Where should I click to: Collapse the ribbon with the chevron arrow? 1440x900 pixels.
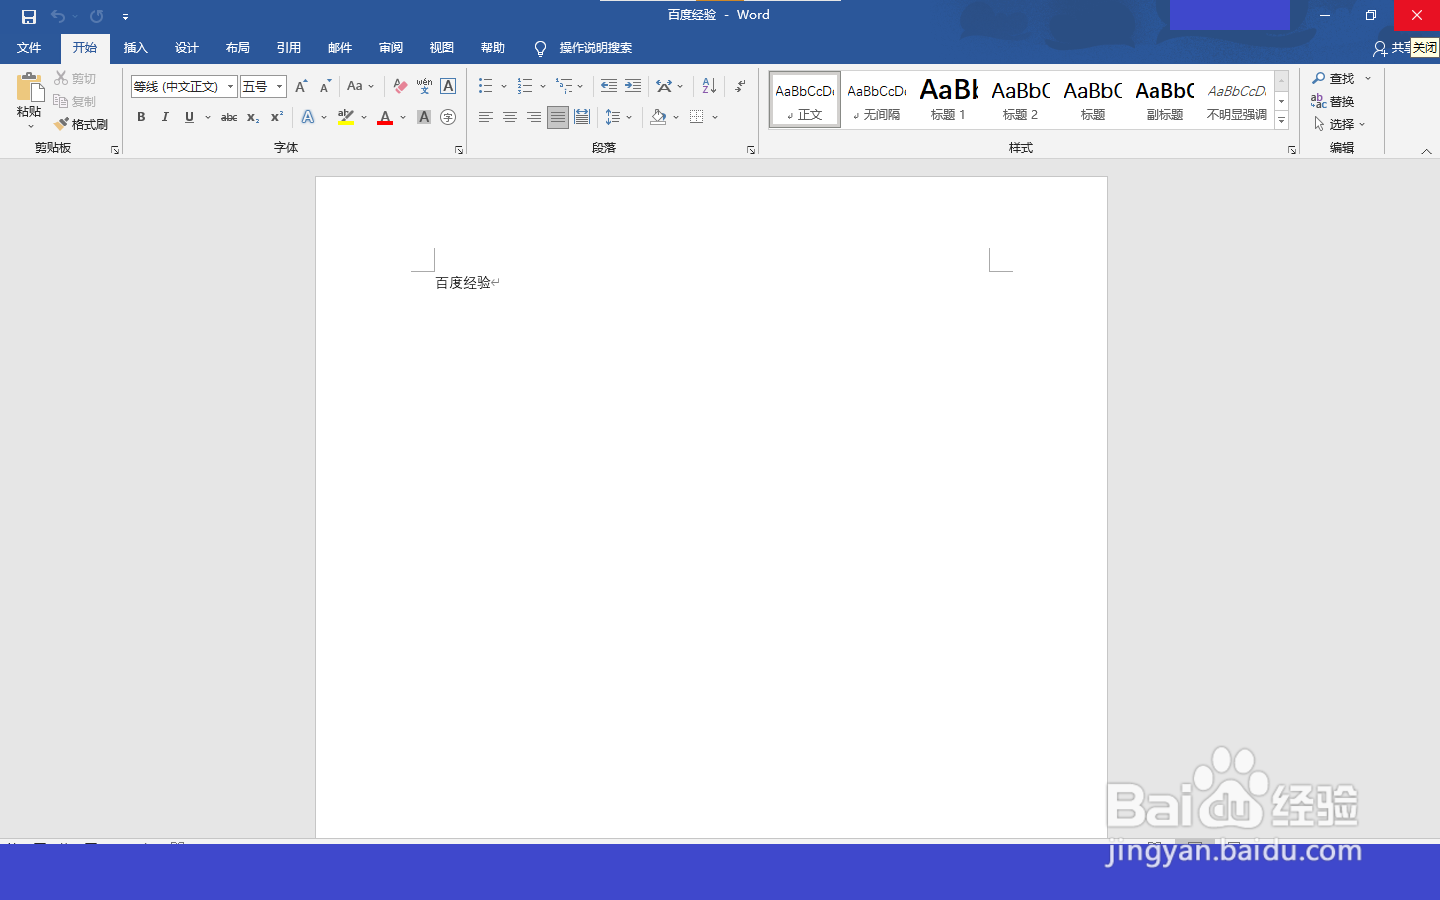point(1426,151)
